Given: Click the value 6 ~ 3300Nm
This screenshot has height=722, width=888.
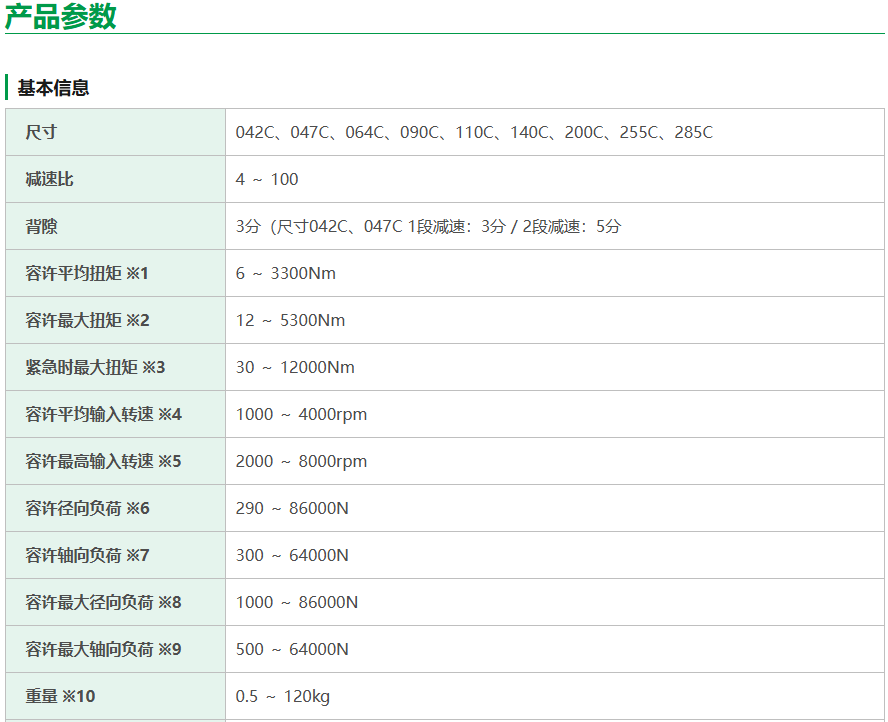Looking at the screenshot, I should coord(285,273).
